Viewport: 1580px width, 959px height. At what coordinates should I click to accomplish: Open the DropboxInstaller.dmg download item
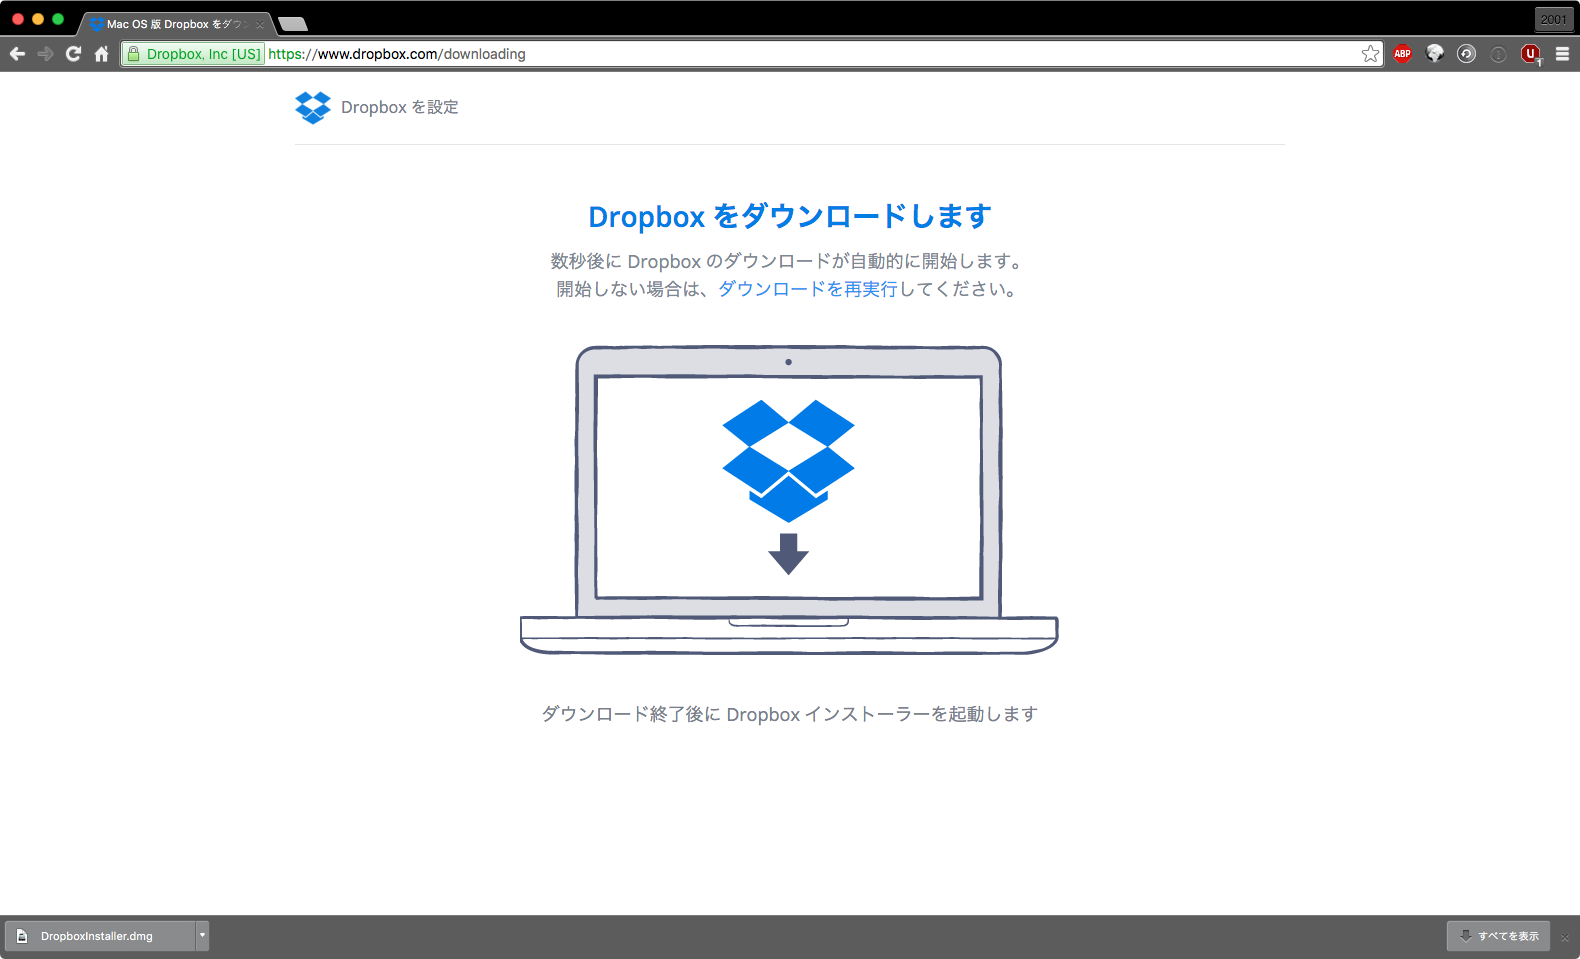pyautogui.click(x=100, y=936)
